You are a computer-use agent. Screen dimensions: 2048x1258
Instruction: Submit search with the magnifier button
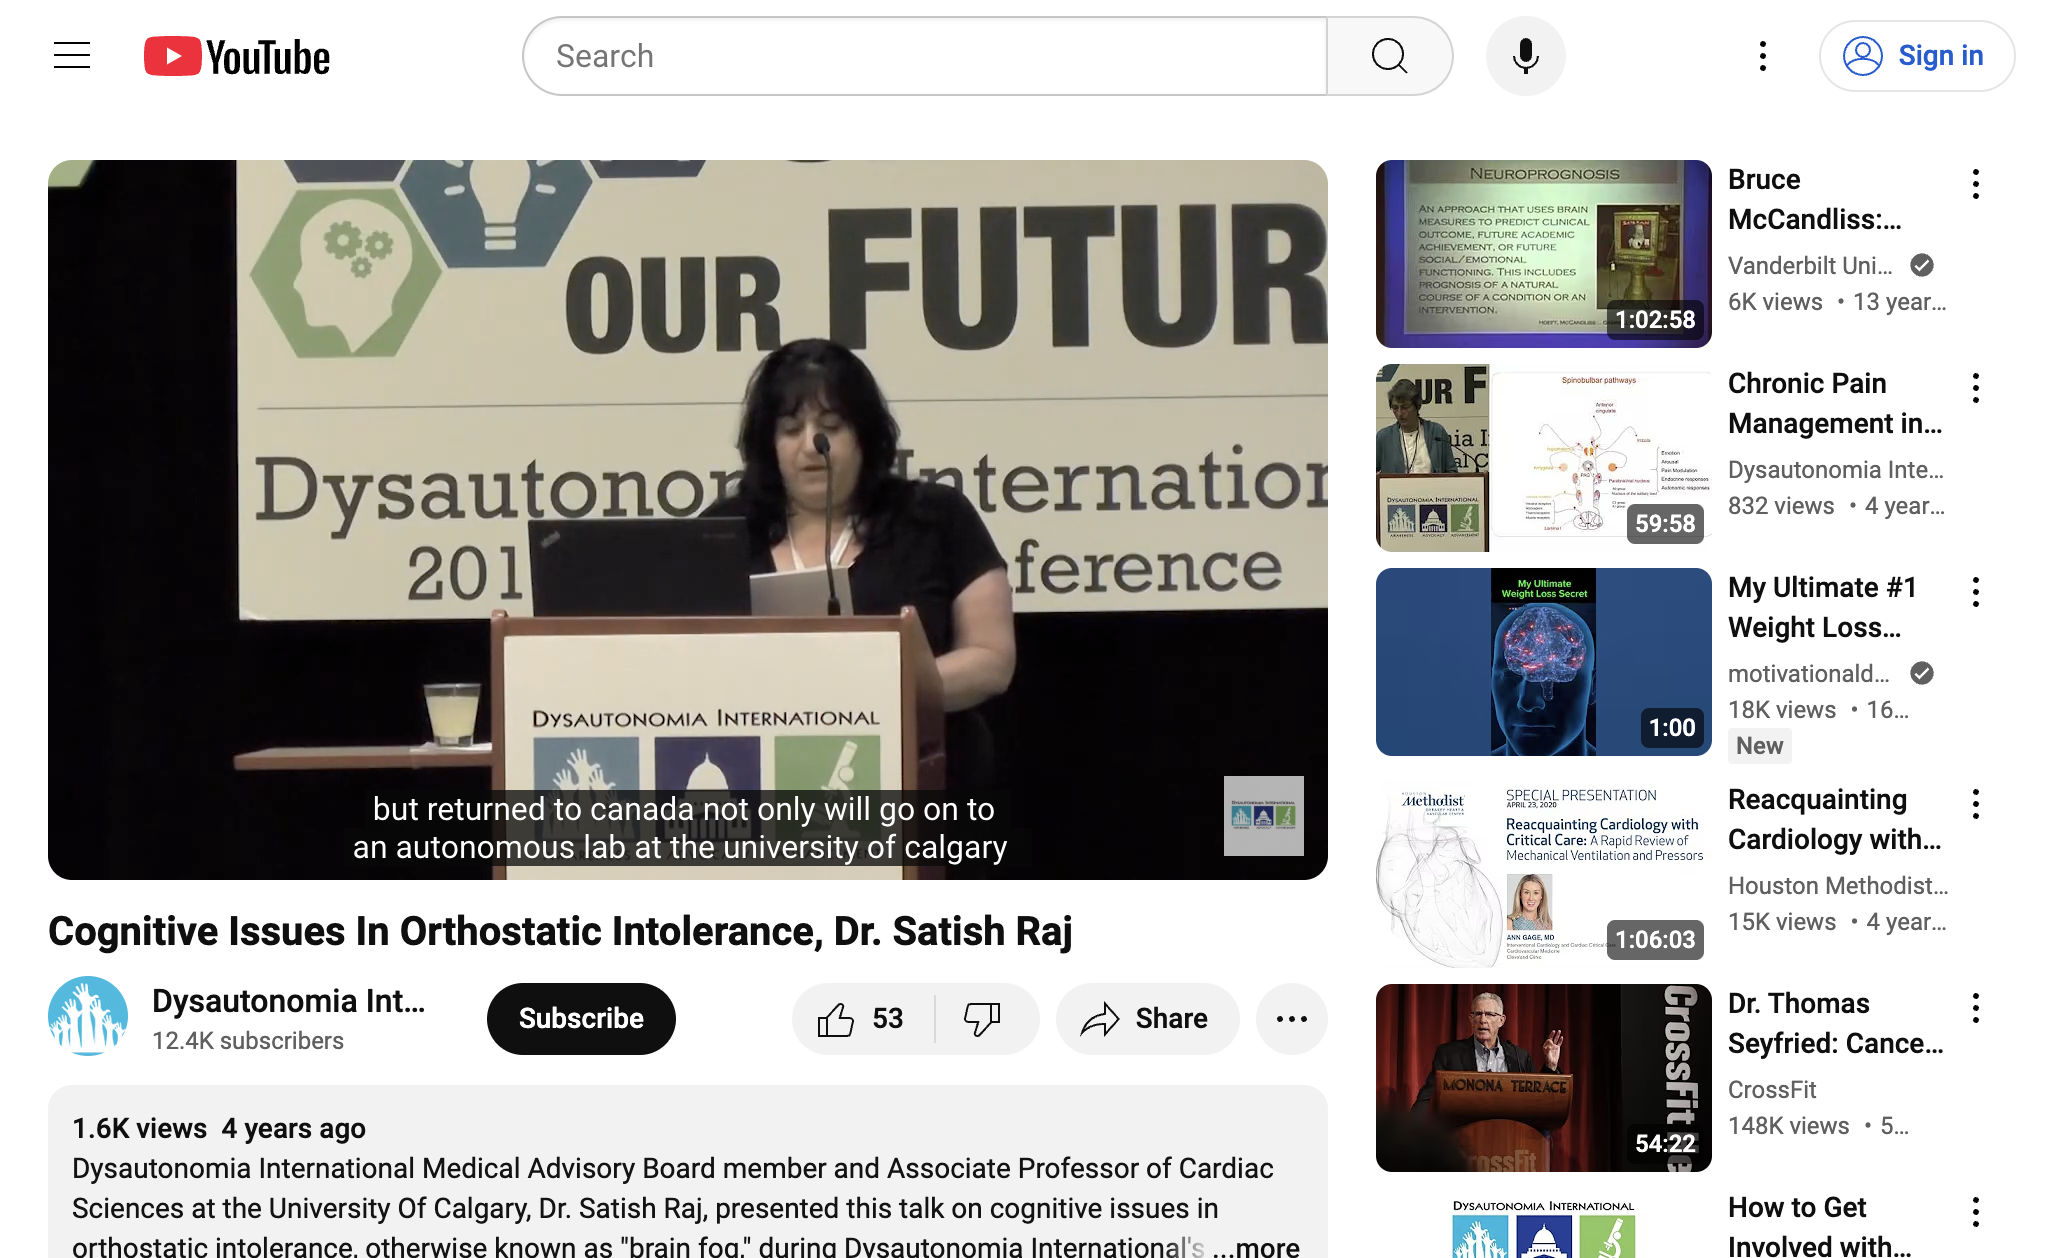pyautogui.click(x=1389, y=56)
